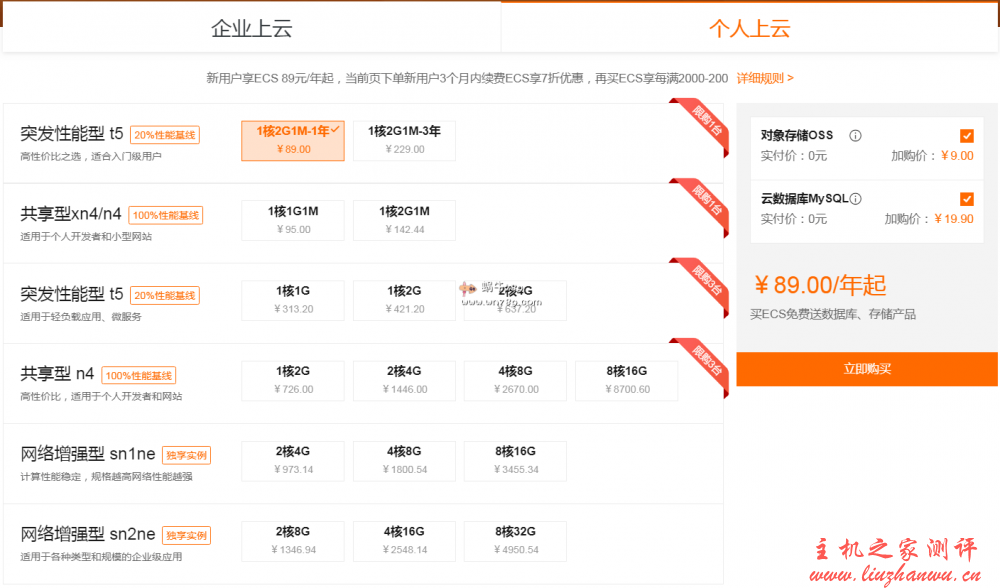Switch to the 企业上云 tab
The height and width of the screenshot is (588, 1000).
(x=252, y=29)
